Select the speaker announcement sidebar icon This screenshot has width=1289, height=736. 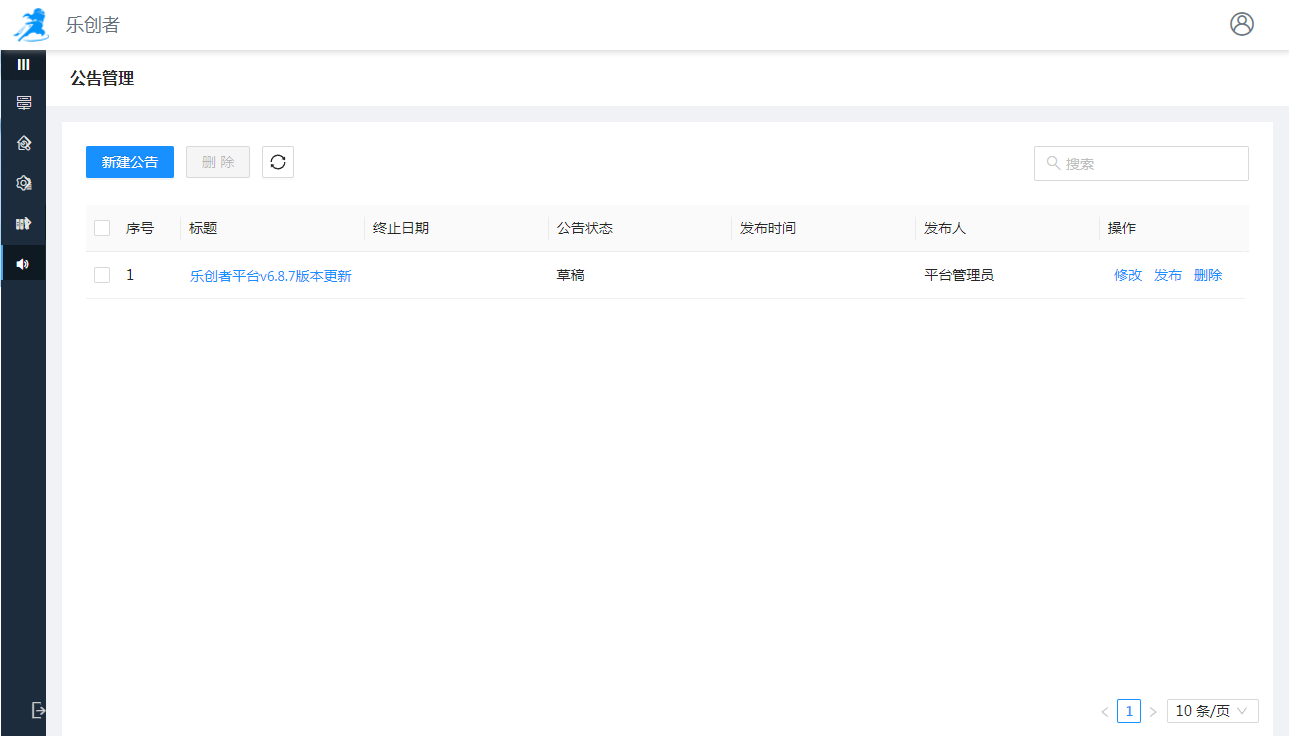(24, 264)
